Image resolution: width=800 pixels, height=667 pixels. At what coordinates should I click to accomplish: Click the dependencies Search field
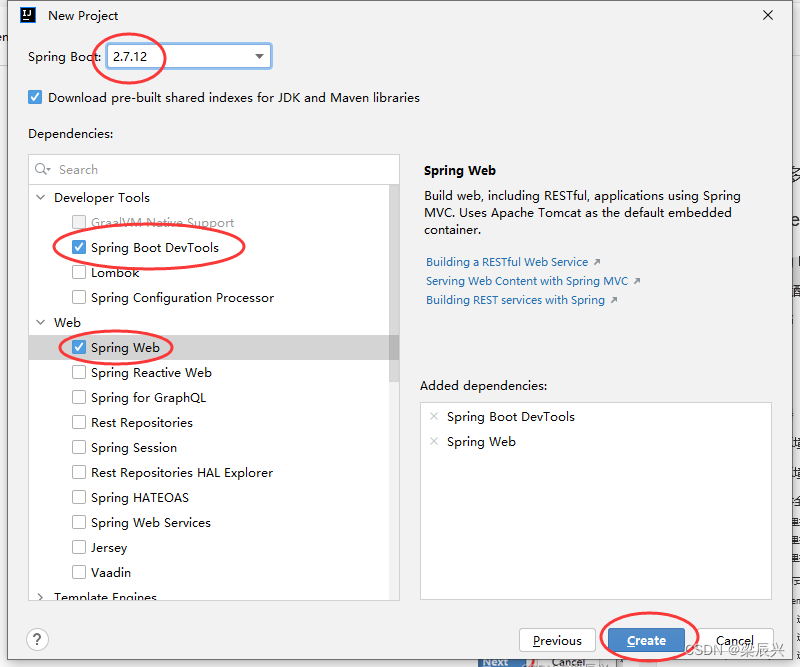[214, 169]
